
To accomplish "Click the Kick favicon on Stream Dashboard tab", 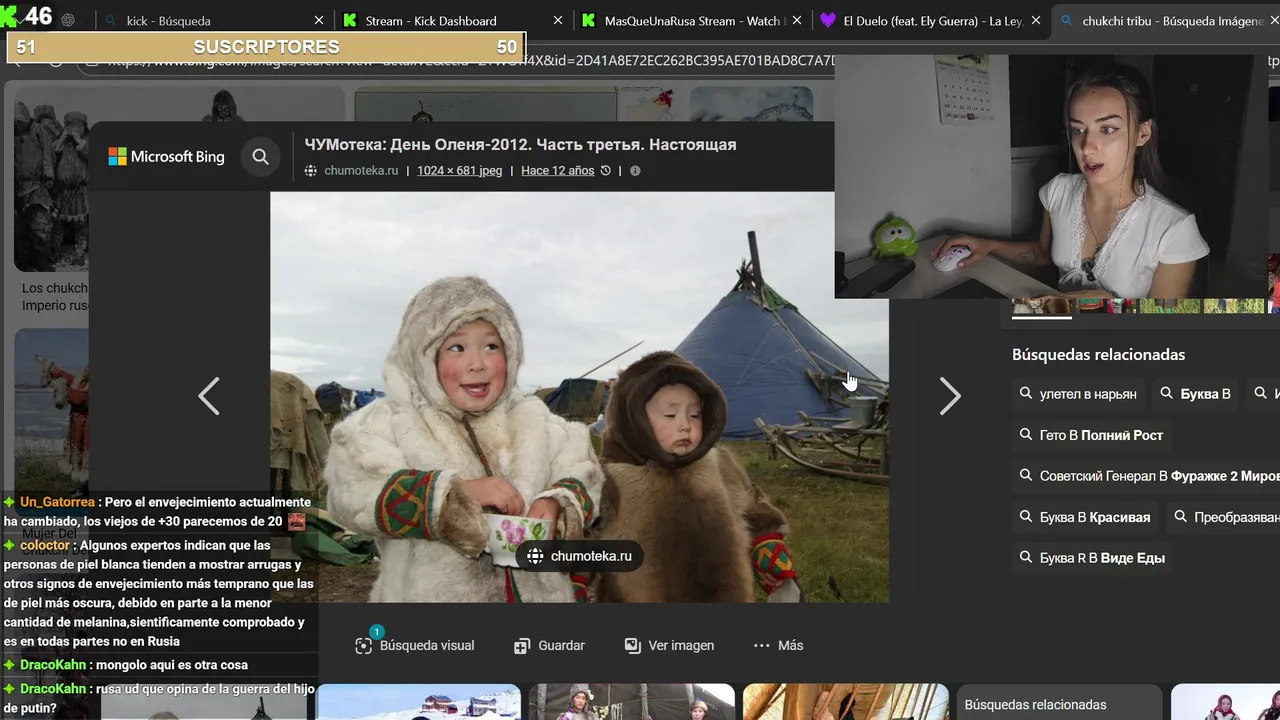I will 349,20.
